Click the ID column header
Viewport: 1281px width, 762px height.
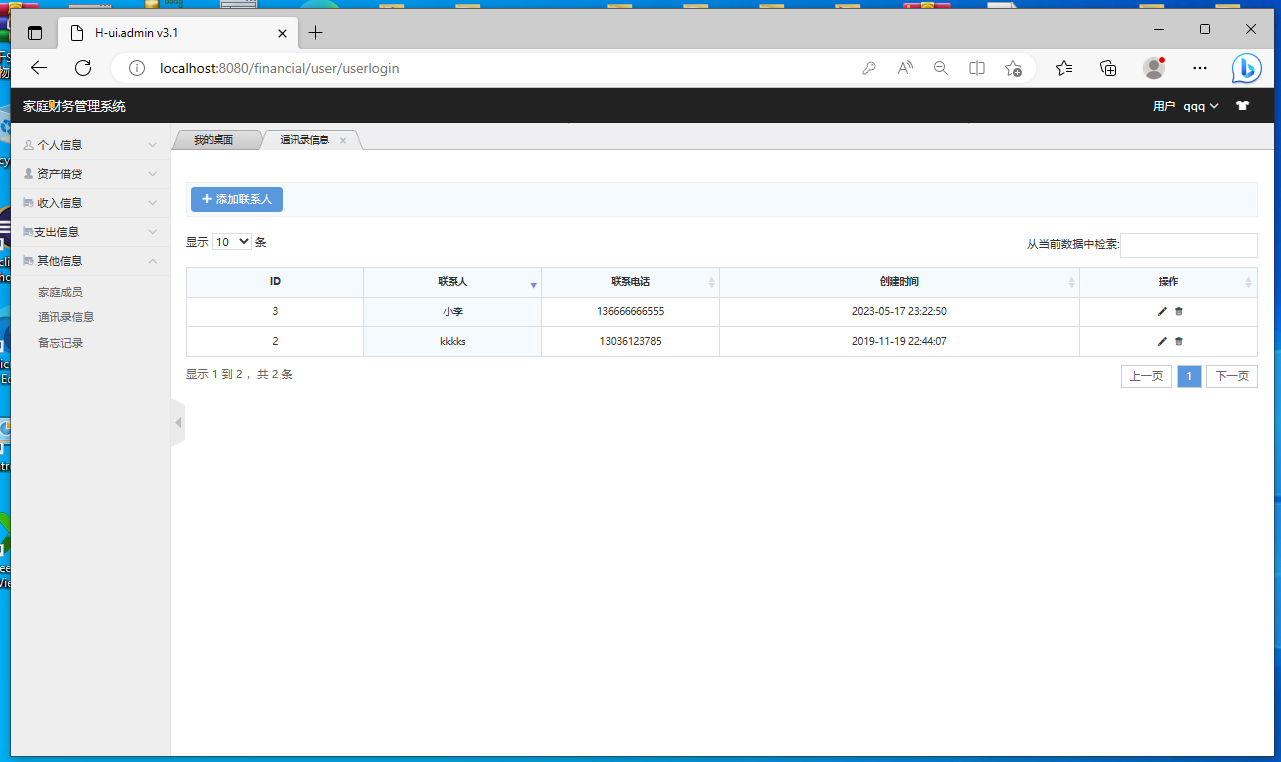tap(275, 282)
